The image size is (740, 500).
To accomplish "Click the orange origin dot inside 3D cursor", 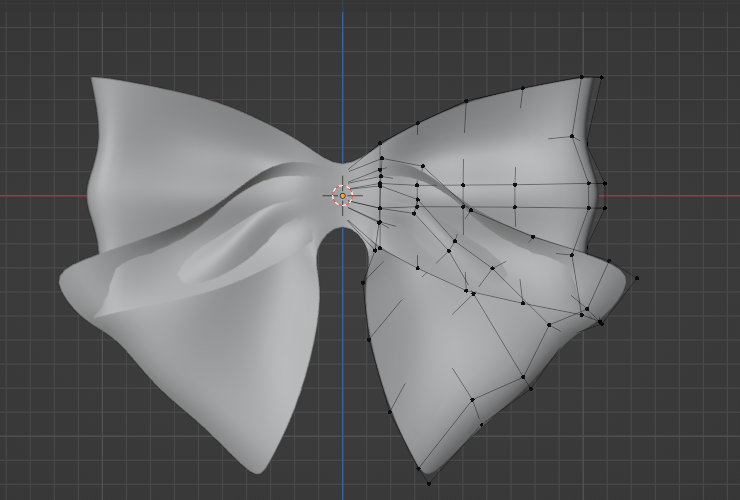I will pyautogui.click(x=343, y=195).
